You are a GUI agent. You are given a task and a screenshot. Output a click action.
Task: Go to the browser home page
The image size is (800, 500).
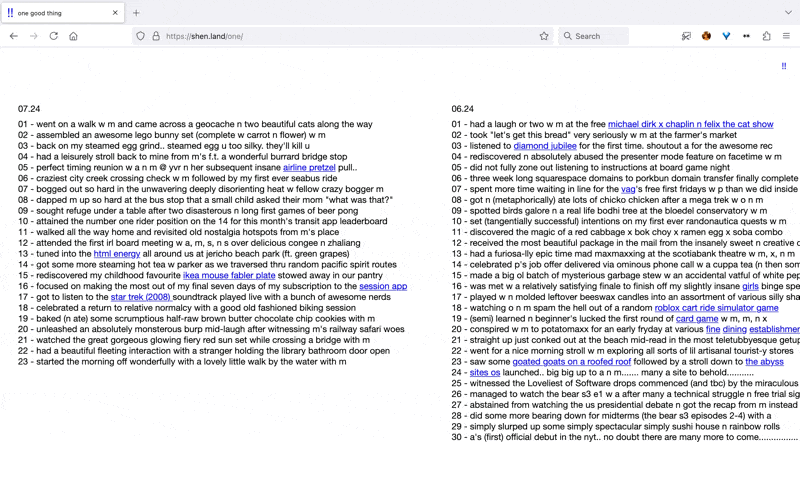pyautogui.click(x=73, y=36)
